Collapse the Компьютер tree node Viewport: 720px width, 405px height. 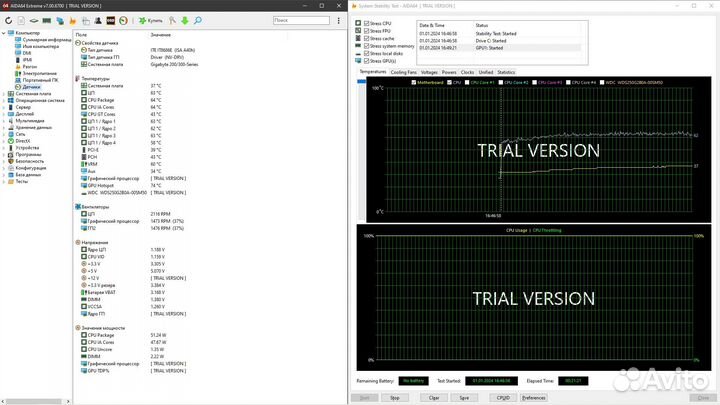(4, 33)
